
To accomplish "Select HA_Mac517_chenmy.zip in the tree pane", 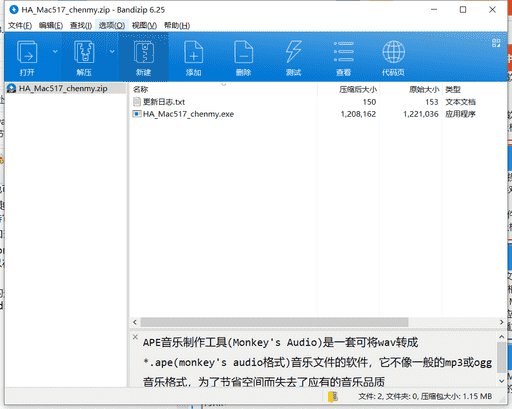I will 63,88.
